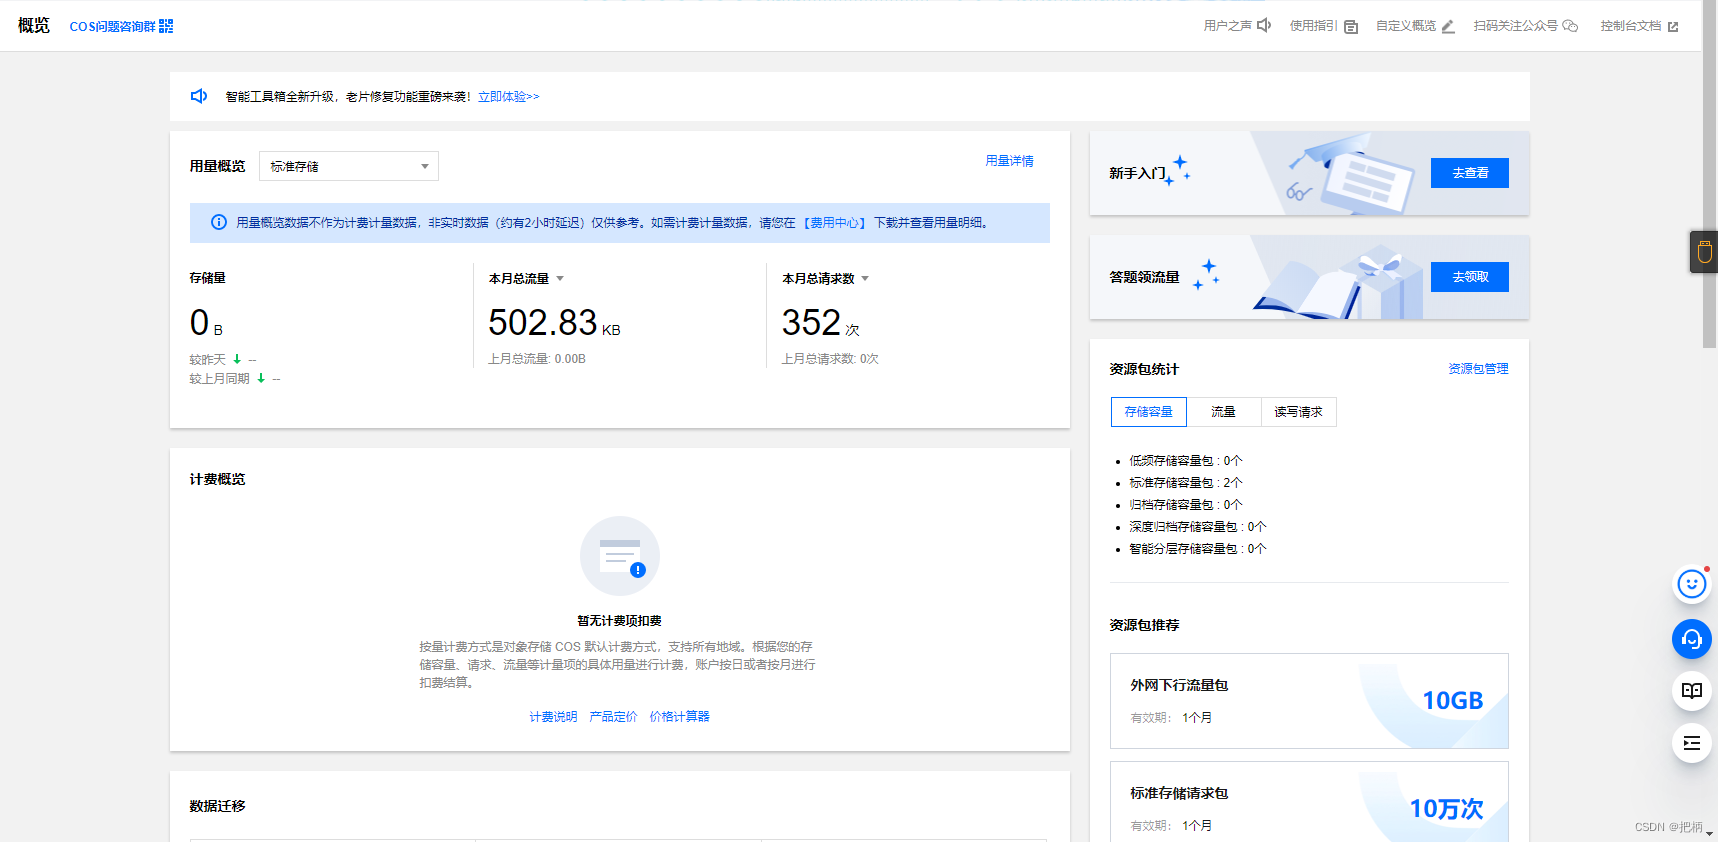
Task: Click the 深度归档存储容量包 : 0个 entry
Action: pos(1197,527)
